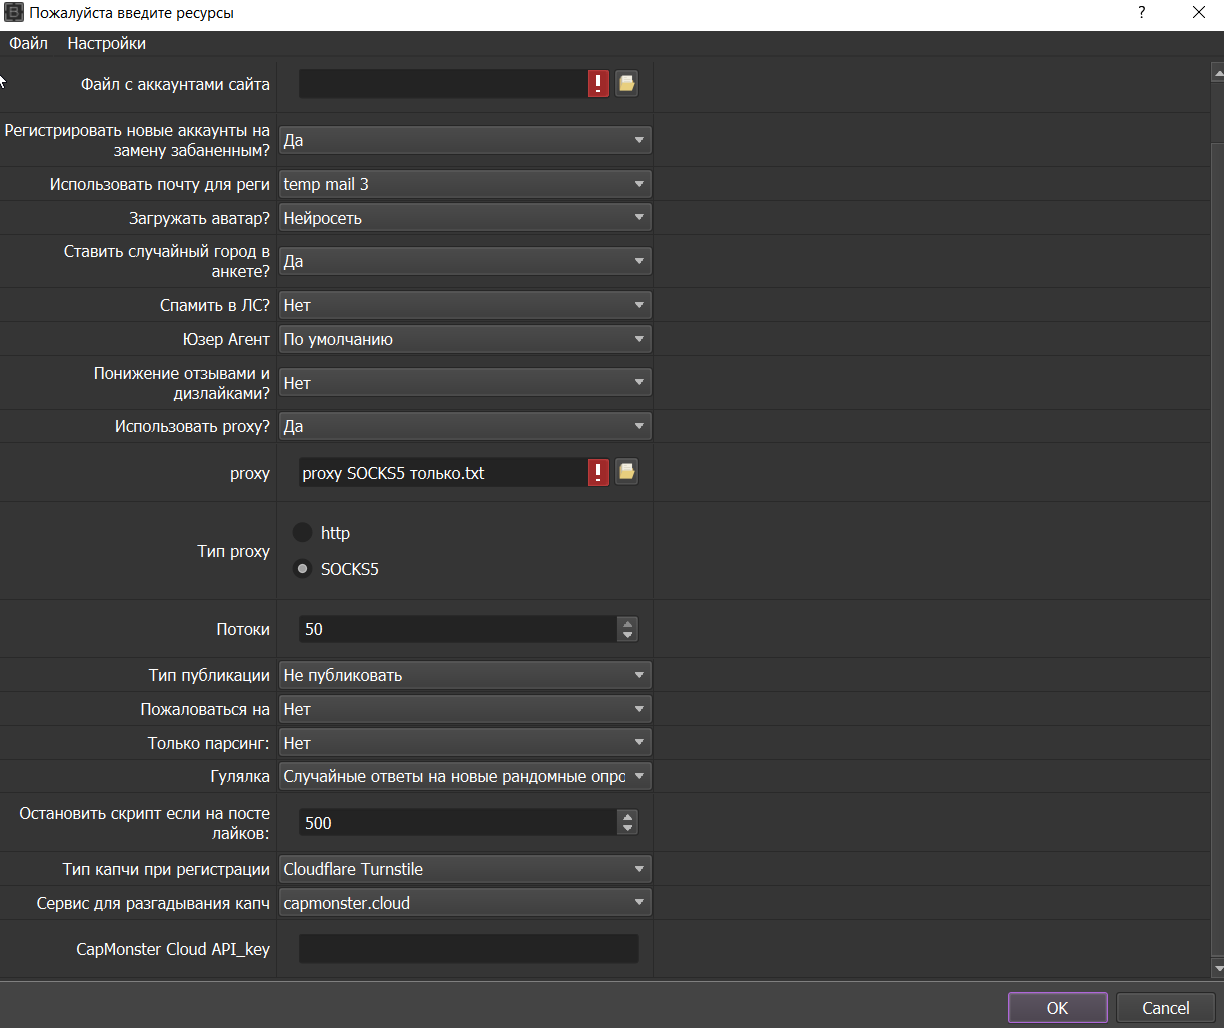
Task: Select the SOCKS5 proxy type radio button
Action: (302, 569)
